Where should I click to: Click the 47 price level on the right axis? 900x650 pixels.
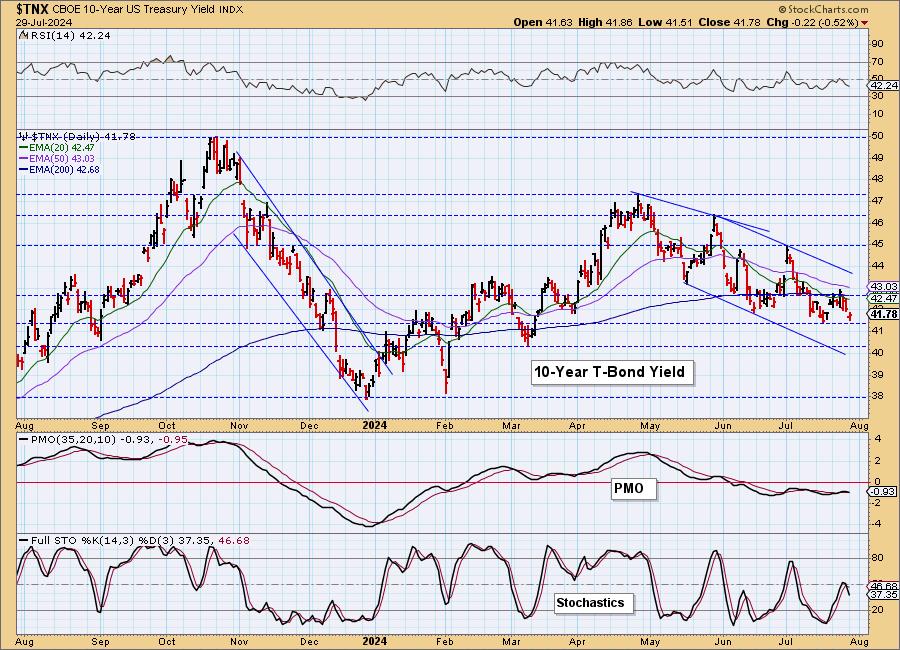877,201
